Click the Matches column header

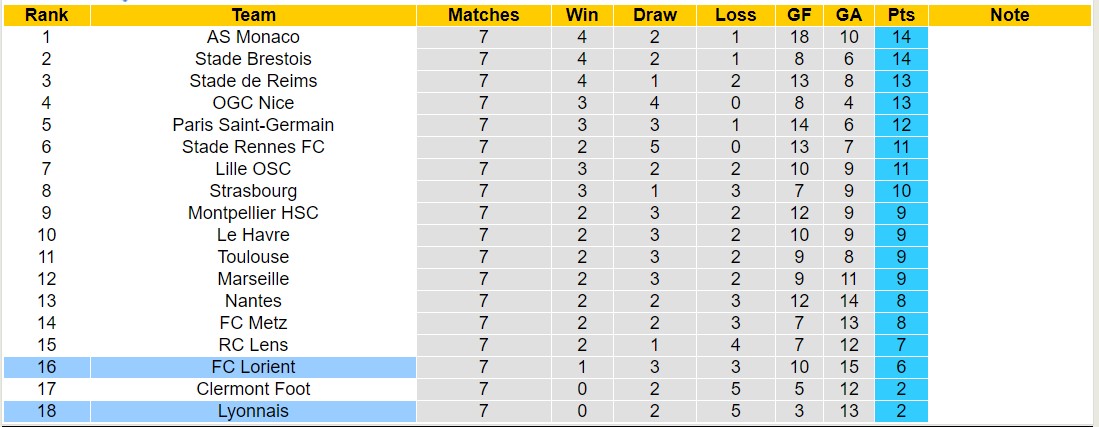(484, 15)
